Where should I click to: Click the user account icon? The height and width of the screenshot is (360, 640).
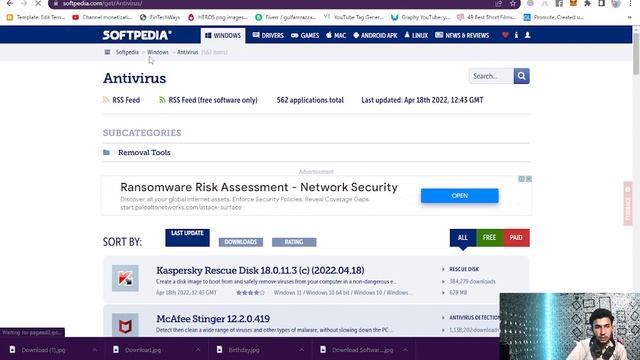coord(527,35)
